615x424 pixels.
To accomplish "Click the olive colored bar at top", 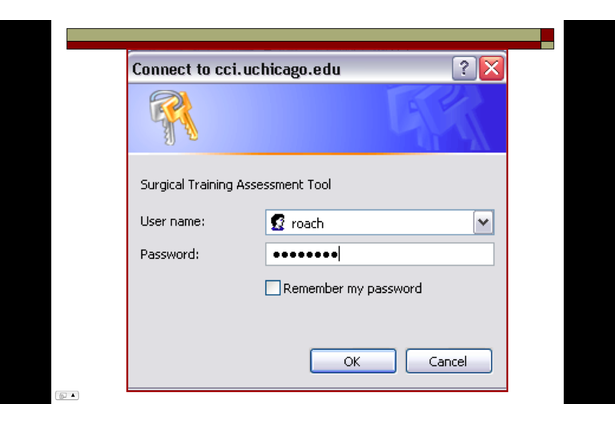I will tap(304, 35).
